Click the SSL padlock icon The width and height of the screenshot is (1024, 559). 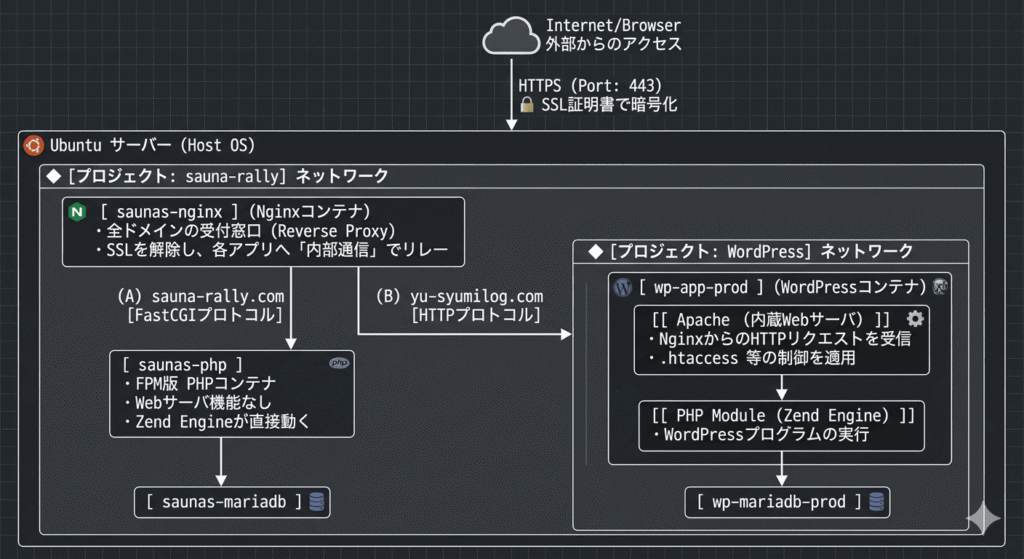524,104
